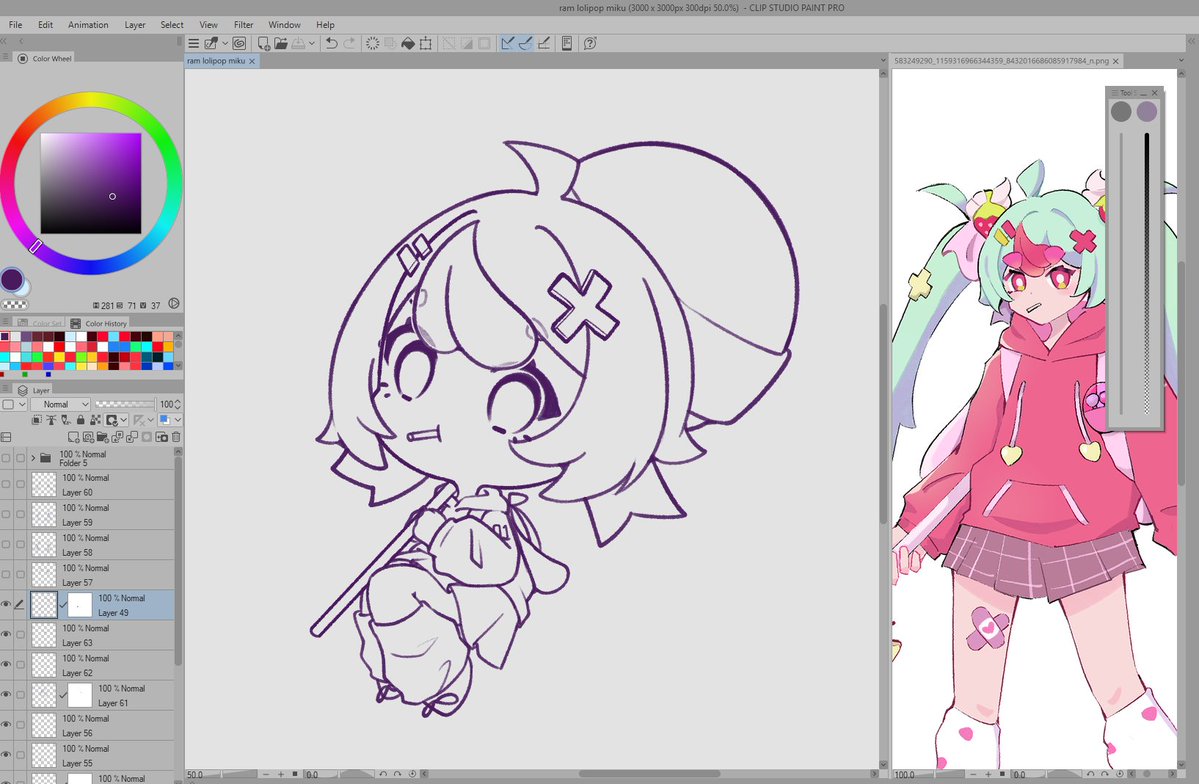
Task: Open the Filter menu
Action: [244, 24]
